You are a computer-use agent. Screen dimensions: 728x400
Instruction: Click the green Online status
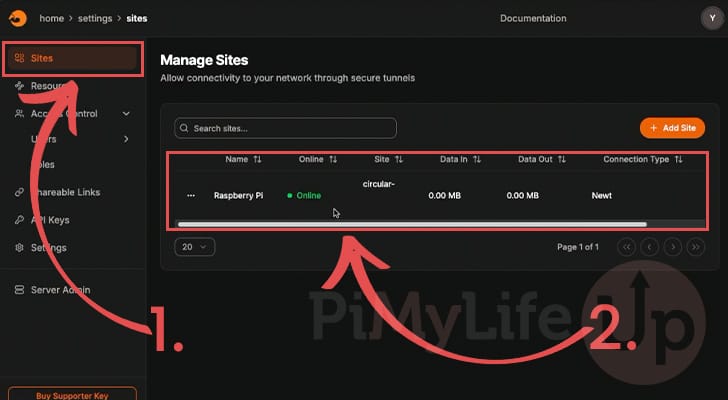(304, 196)
